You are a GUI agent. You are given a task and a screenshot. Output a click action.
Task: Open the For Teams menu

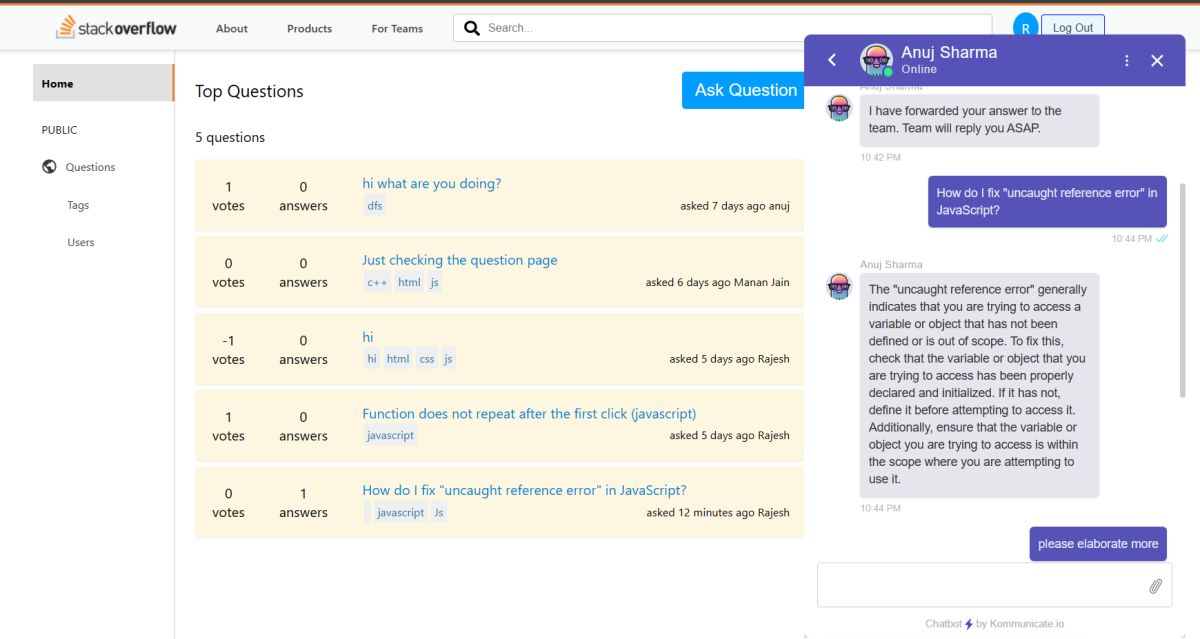coord(397,28)
